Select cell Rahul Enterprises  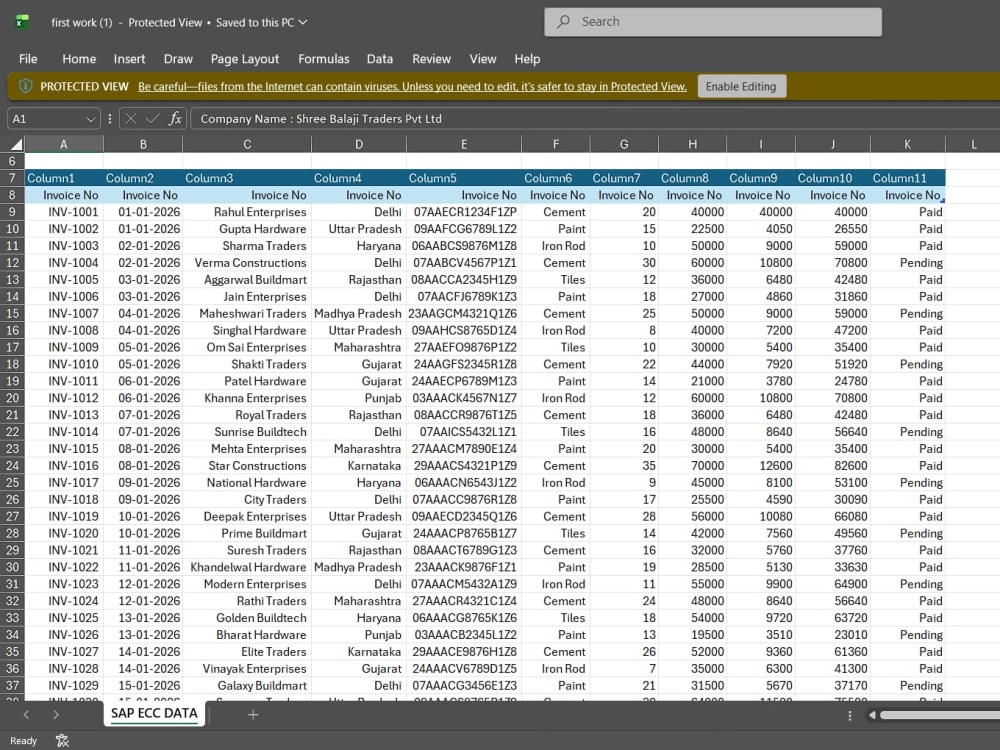pyautogui.click(x=247, y=212)
